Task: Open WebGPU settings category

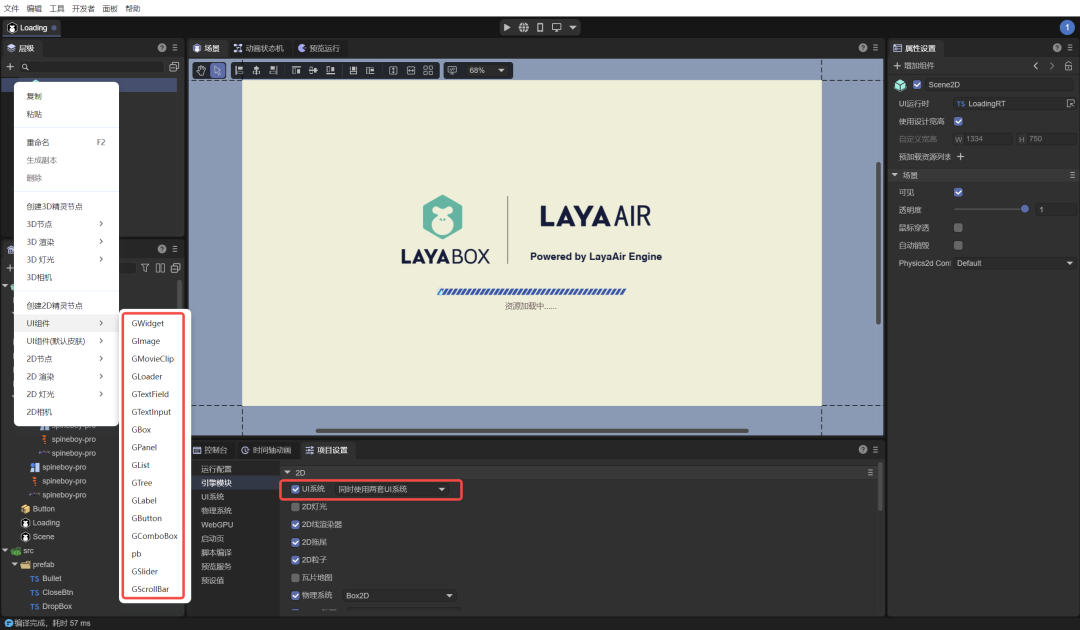Action: pos(217,525)
